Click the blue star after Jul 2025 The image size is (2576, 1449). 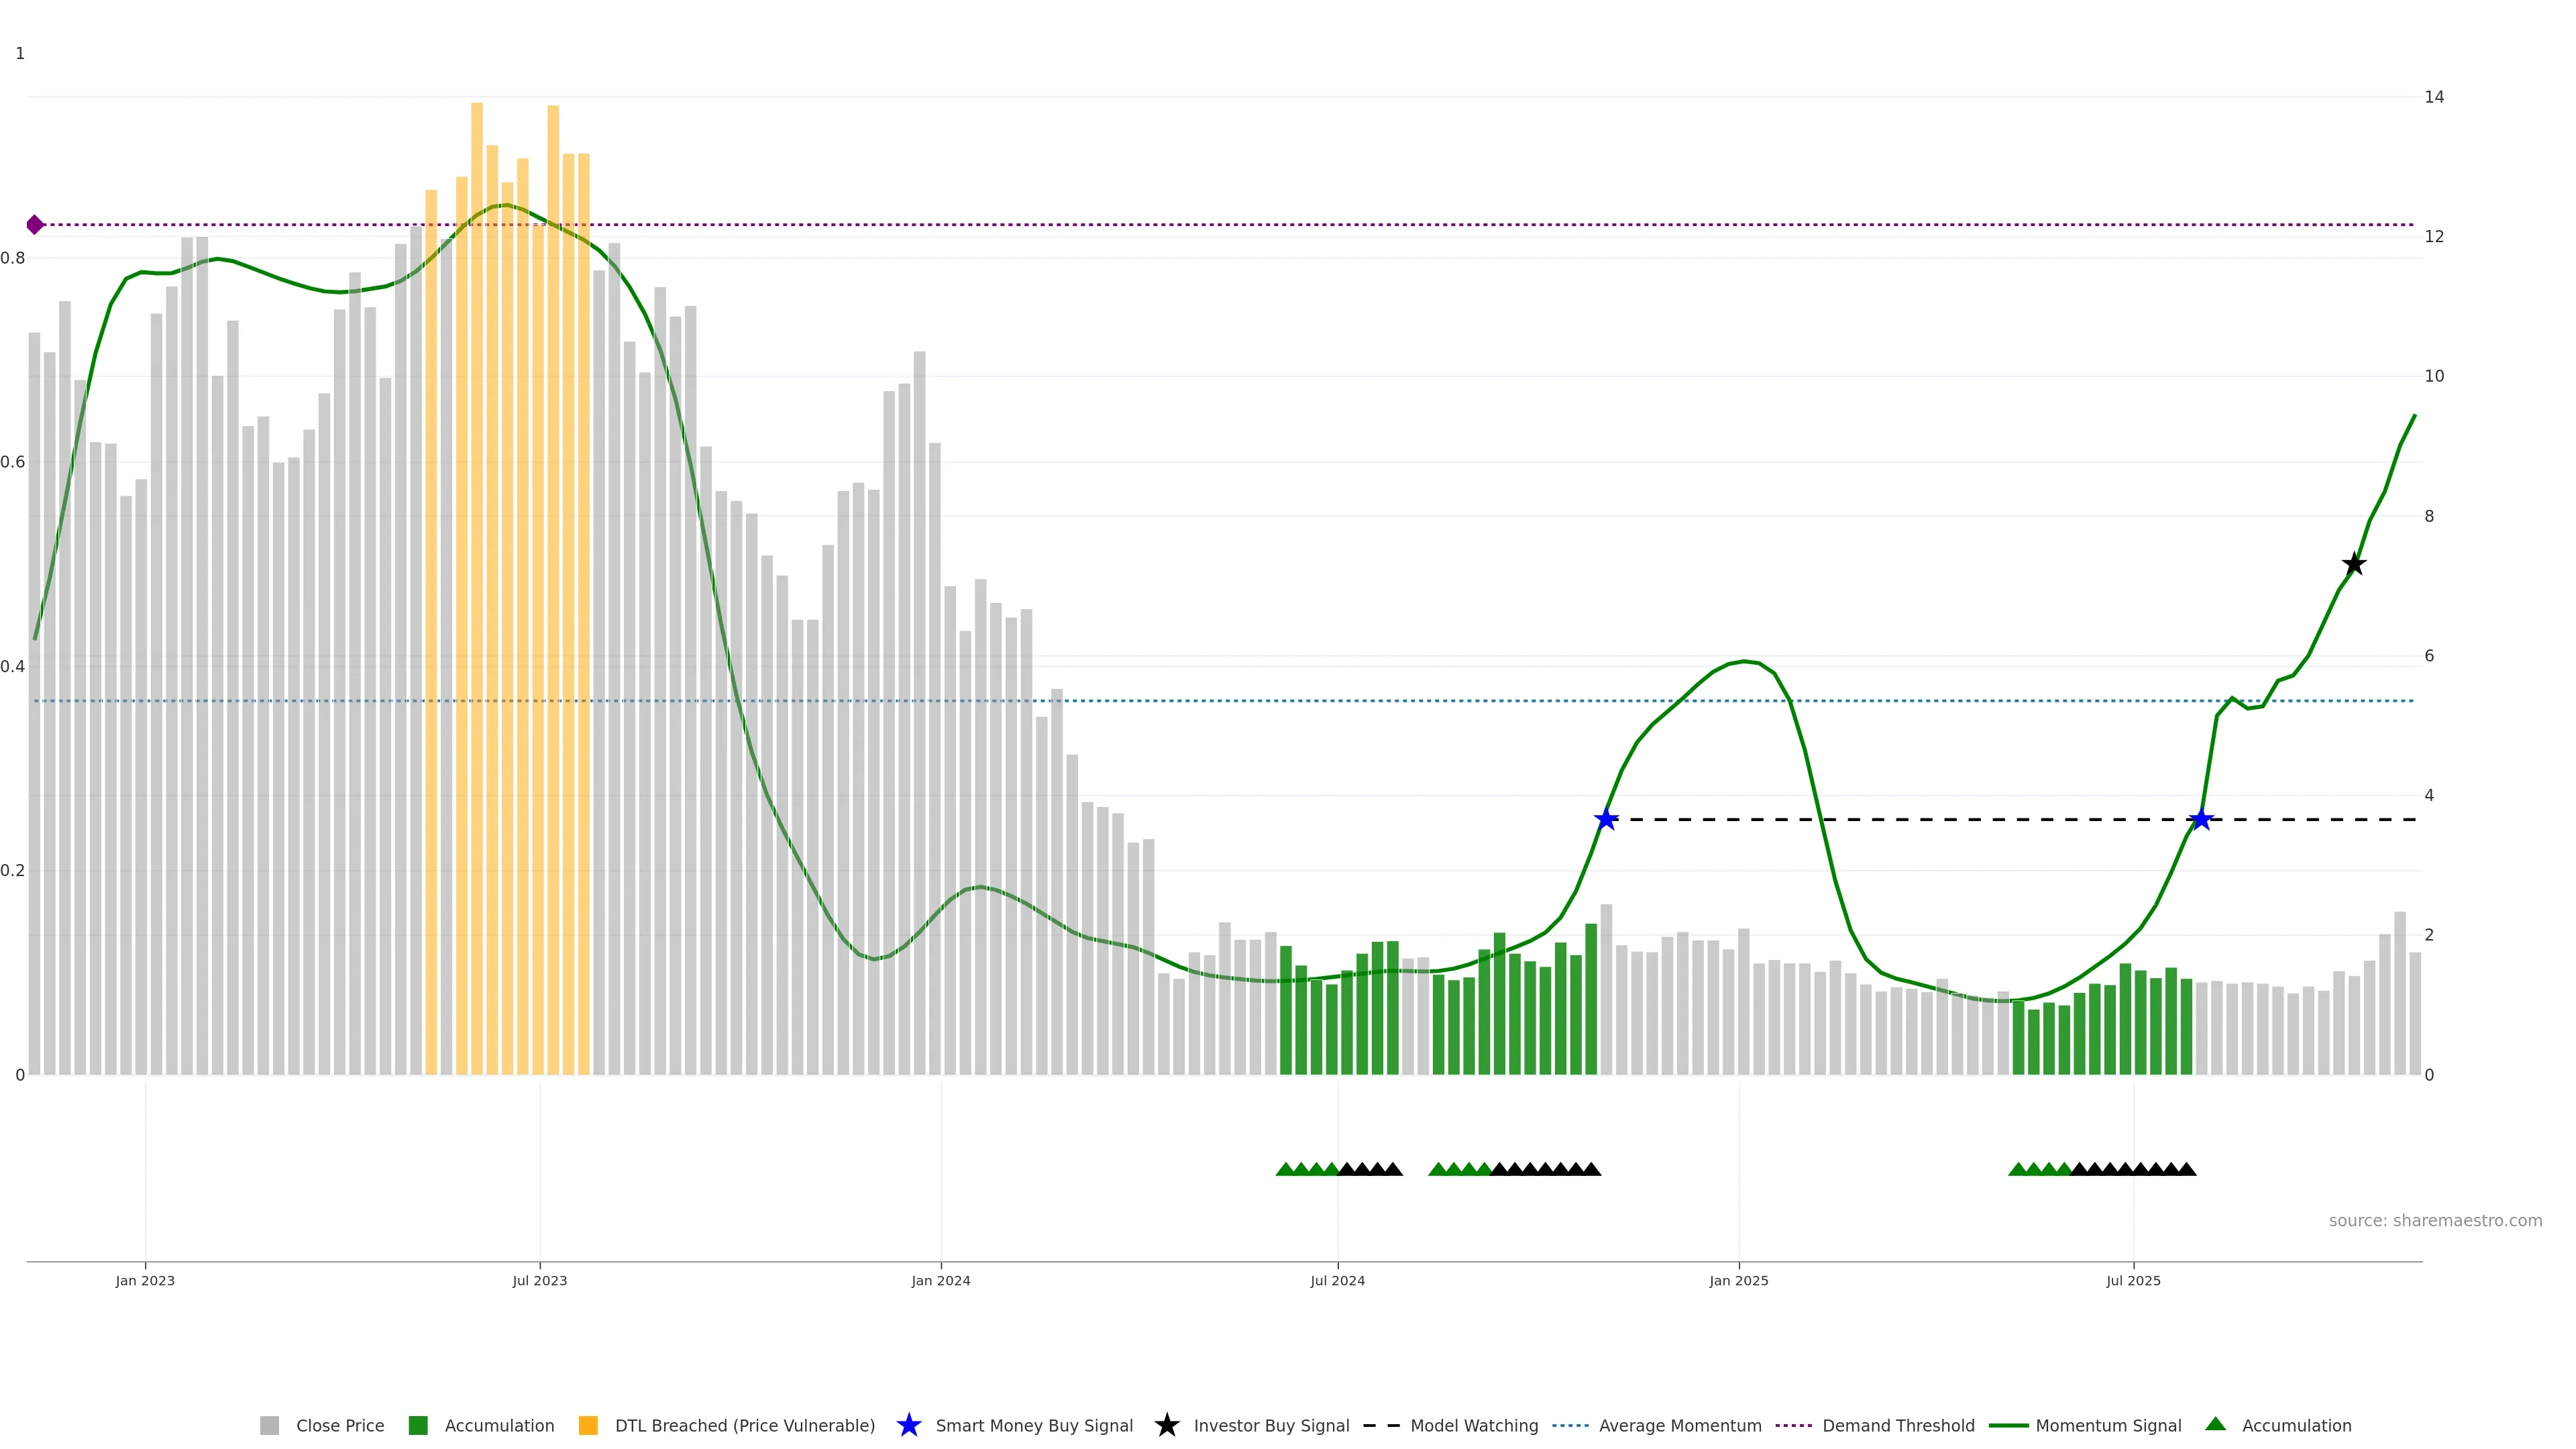(2201, 820)
